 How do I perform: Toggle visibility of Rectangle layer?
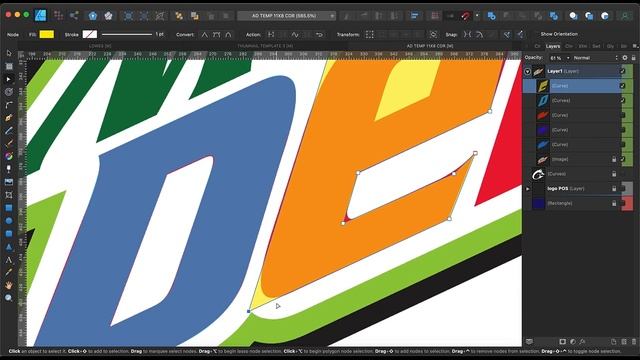pos(622,203)
